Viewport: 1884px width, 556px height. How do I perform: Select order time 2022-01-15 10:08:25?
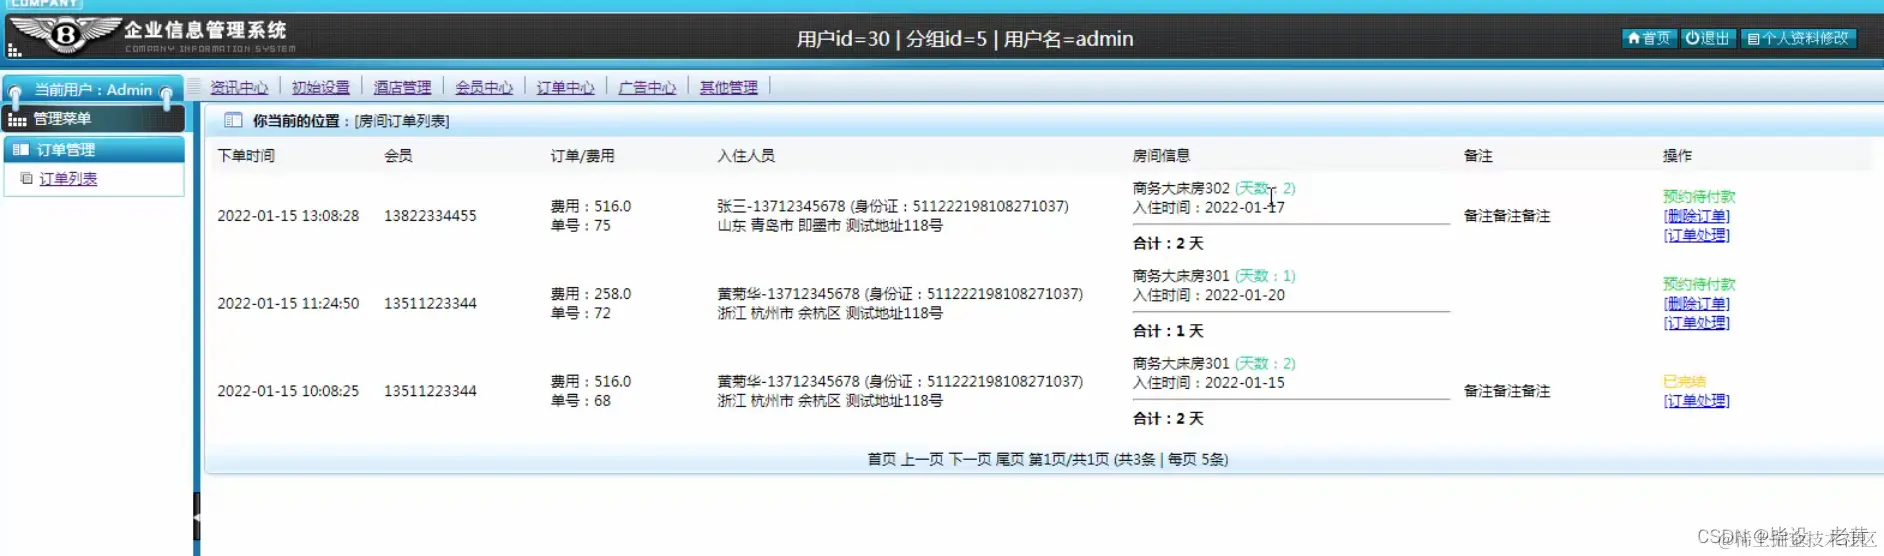pos(288,391)
